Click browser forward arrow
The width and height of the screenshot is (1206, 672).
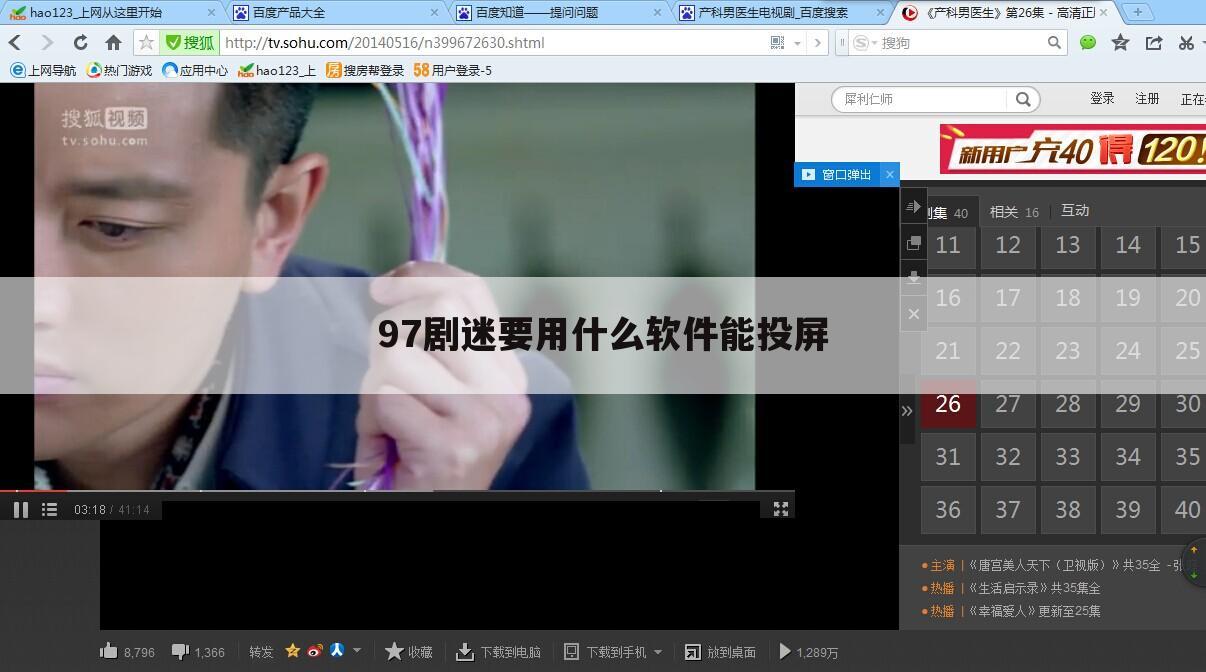[x=46, y=43]
